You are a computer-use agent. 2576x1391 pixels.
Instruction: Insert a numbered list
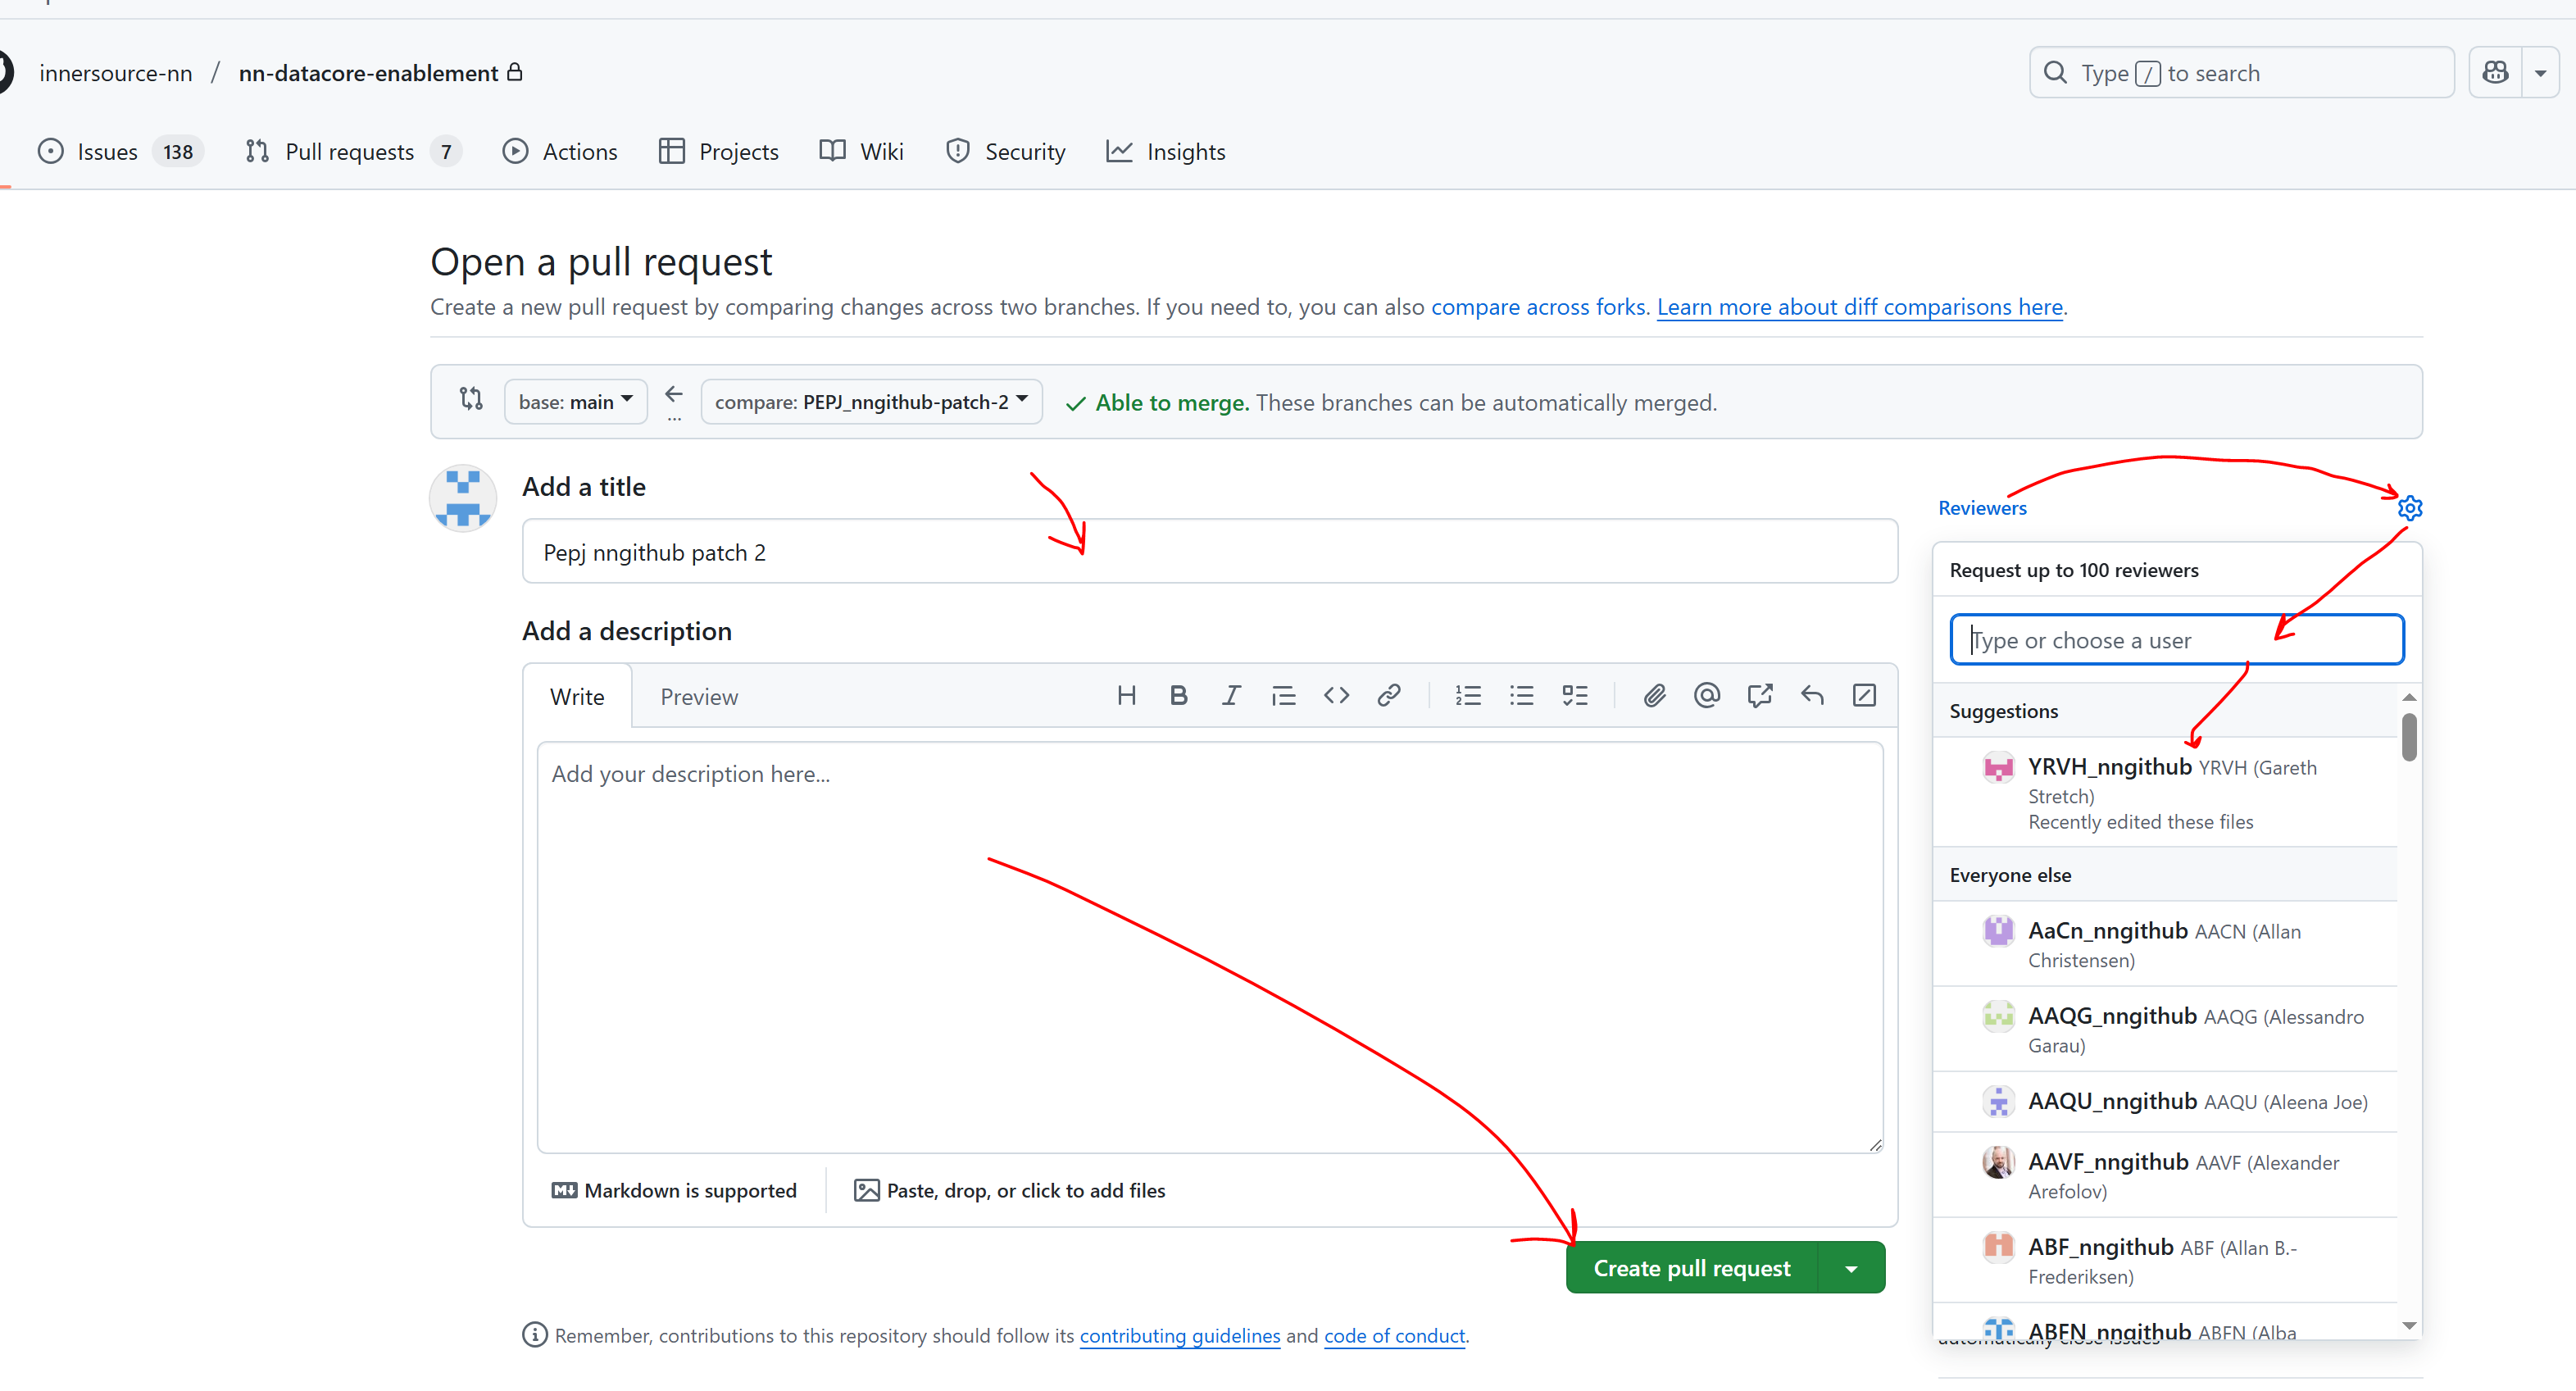pyautogui.click(x=1468, y=696)
